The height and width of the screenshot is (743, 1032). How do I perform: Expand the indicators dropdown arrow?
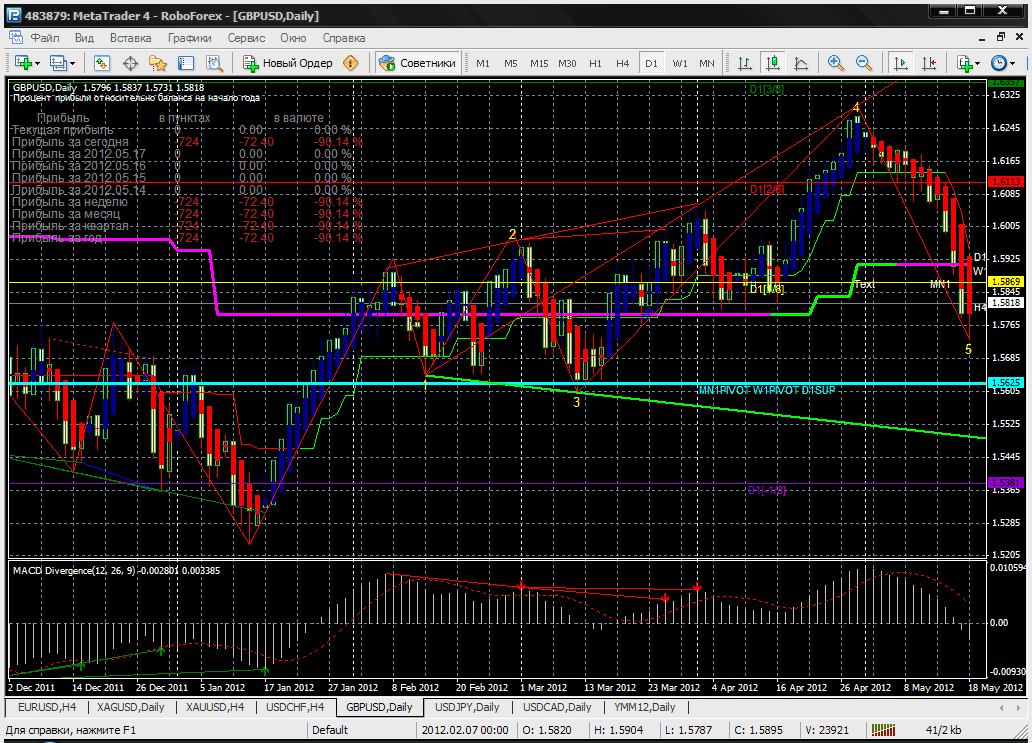978,64
